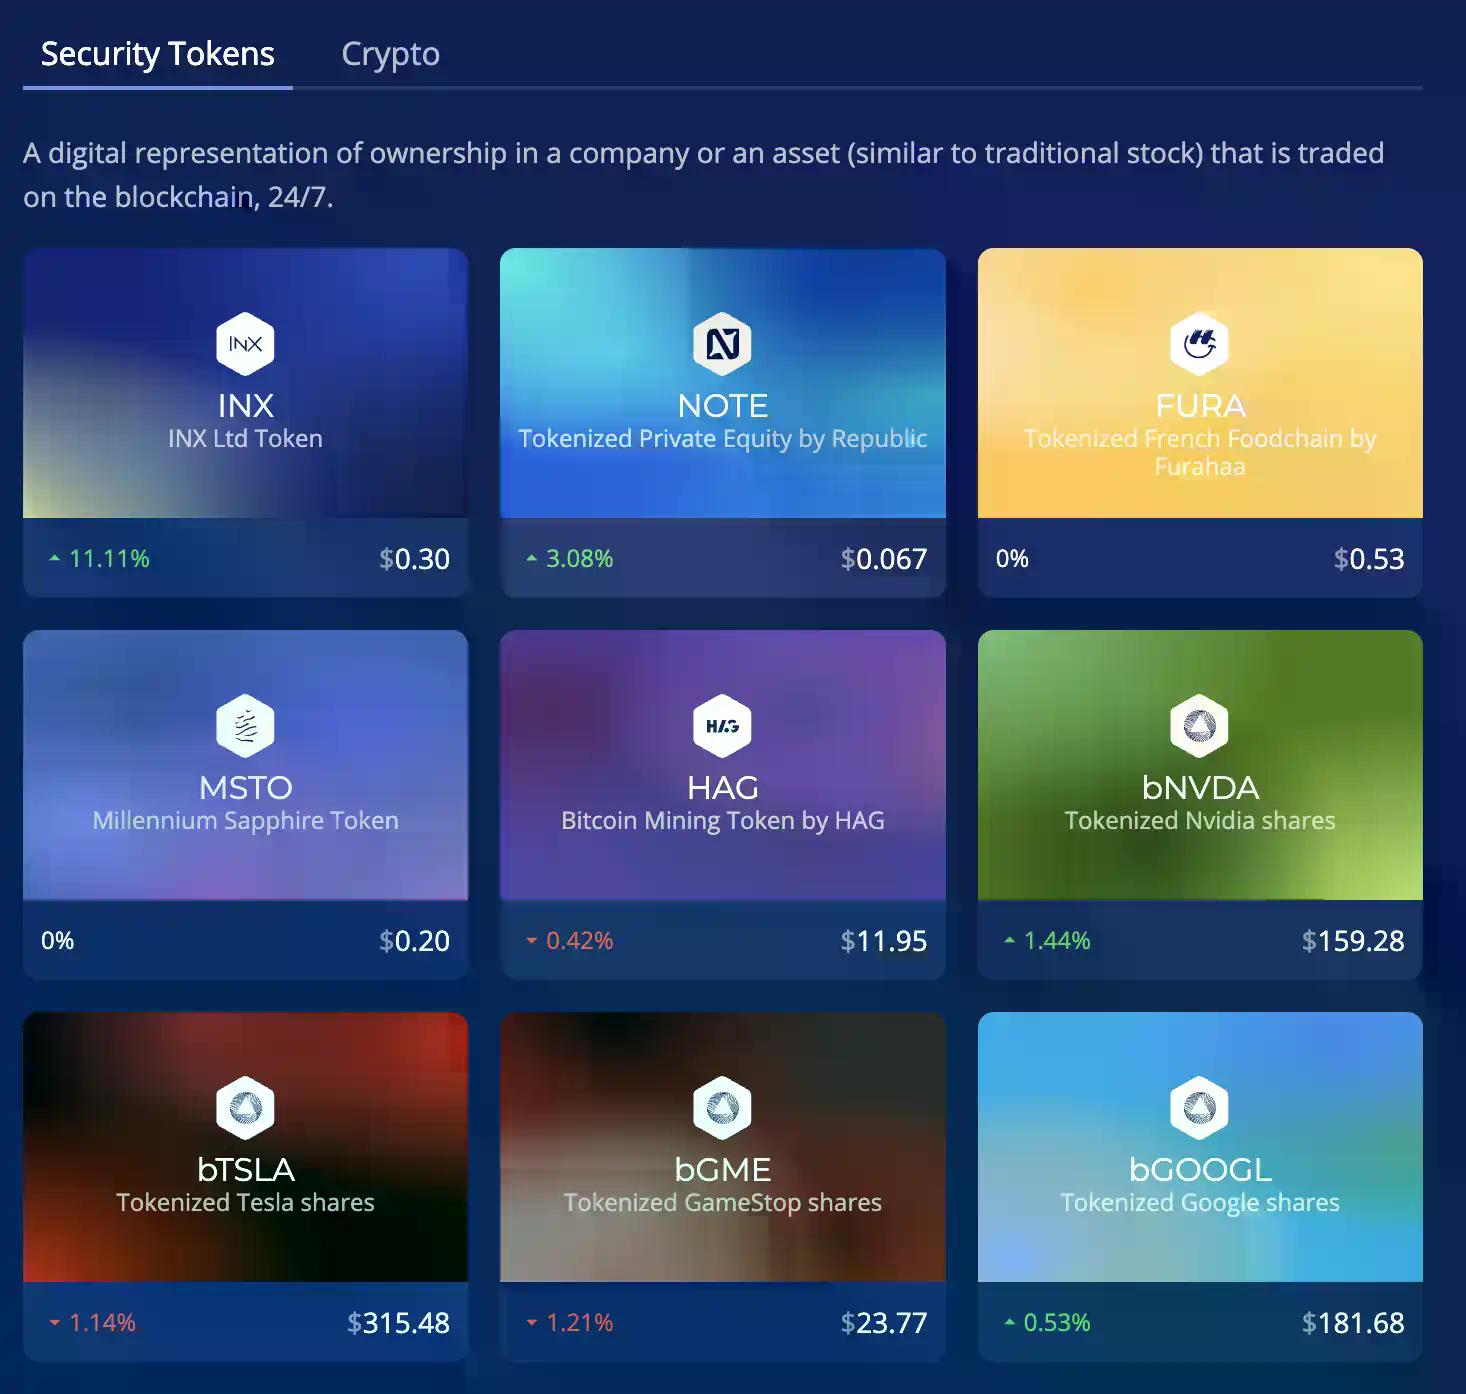Select the HAG Bitcoin Mining token icon

tap(722, 726)
